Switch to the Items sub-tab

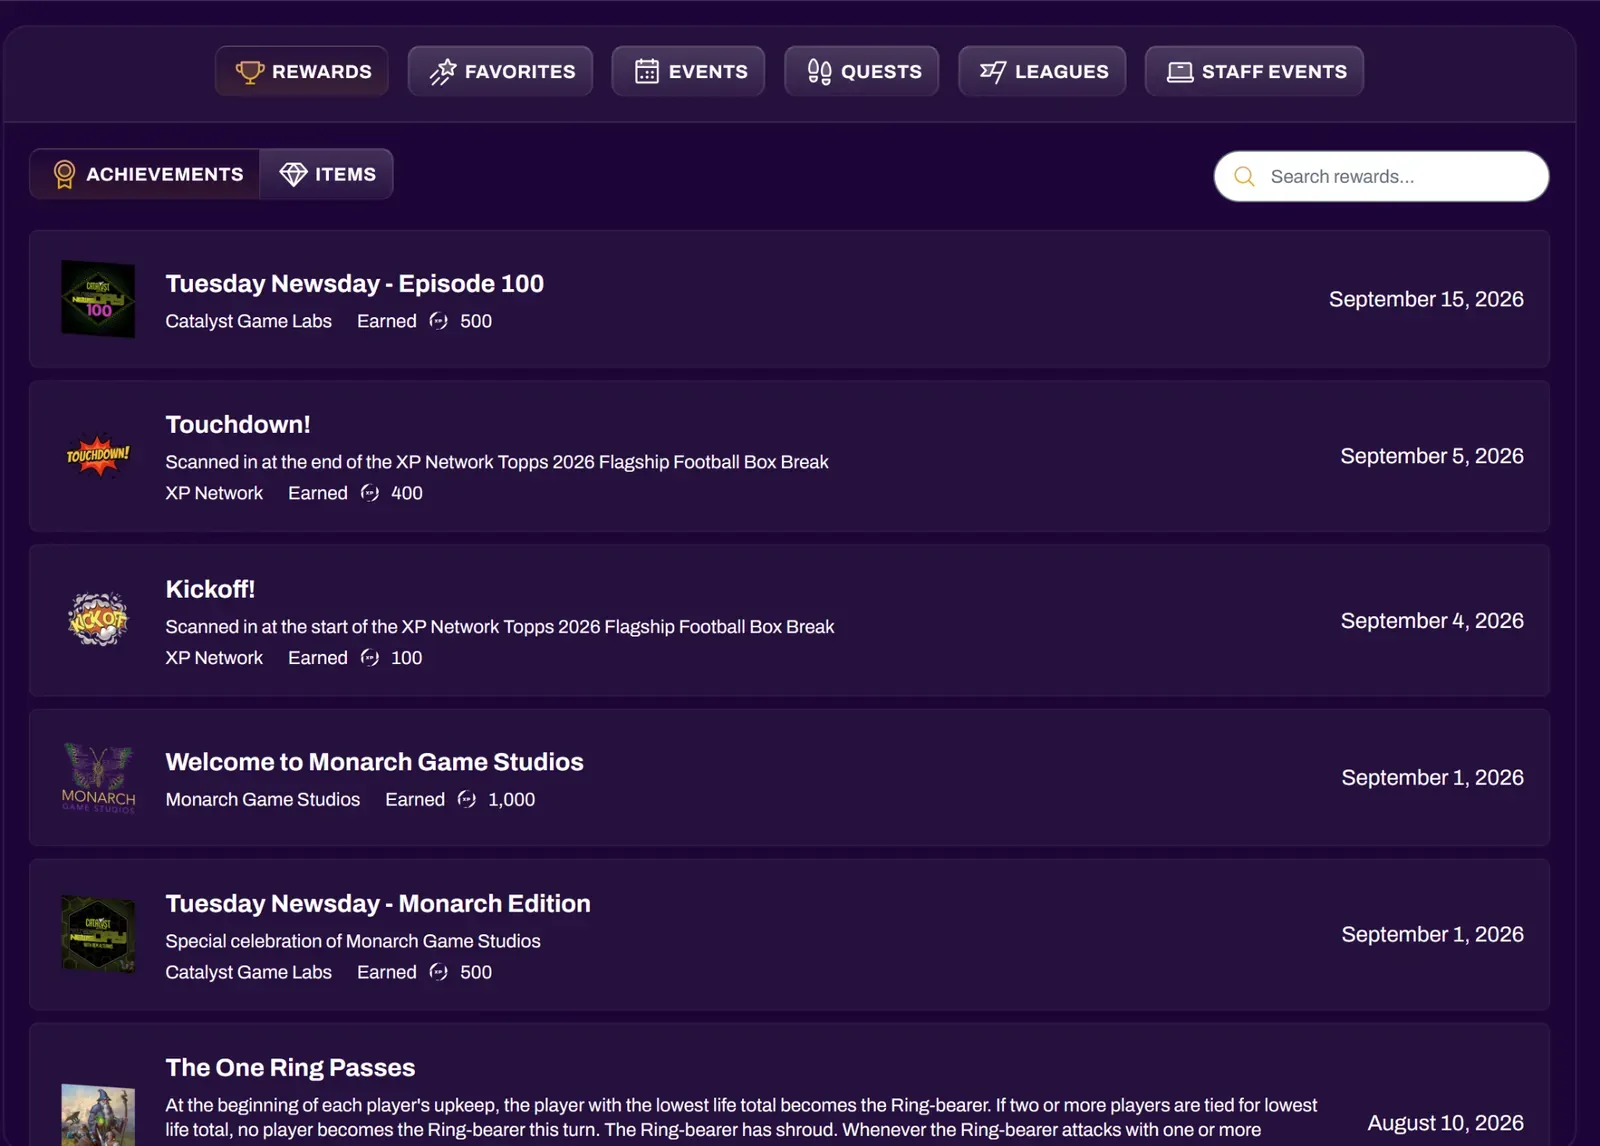[x=327, y=174]
